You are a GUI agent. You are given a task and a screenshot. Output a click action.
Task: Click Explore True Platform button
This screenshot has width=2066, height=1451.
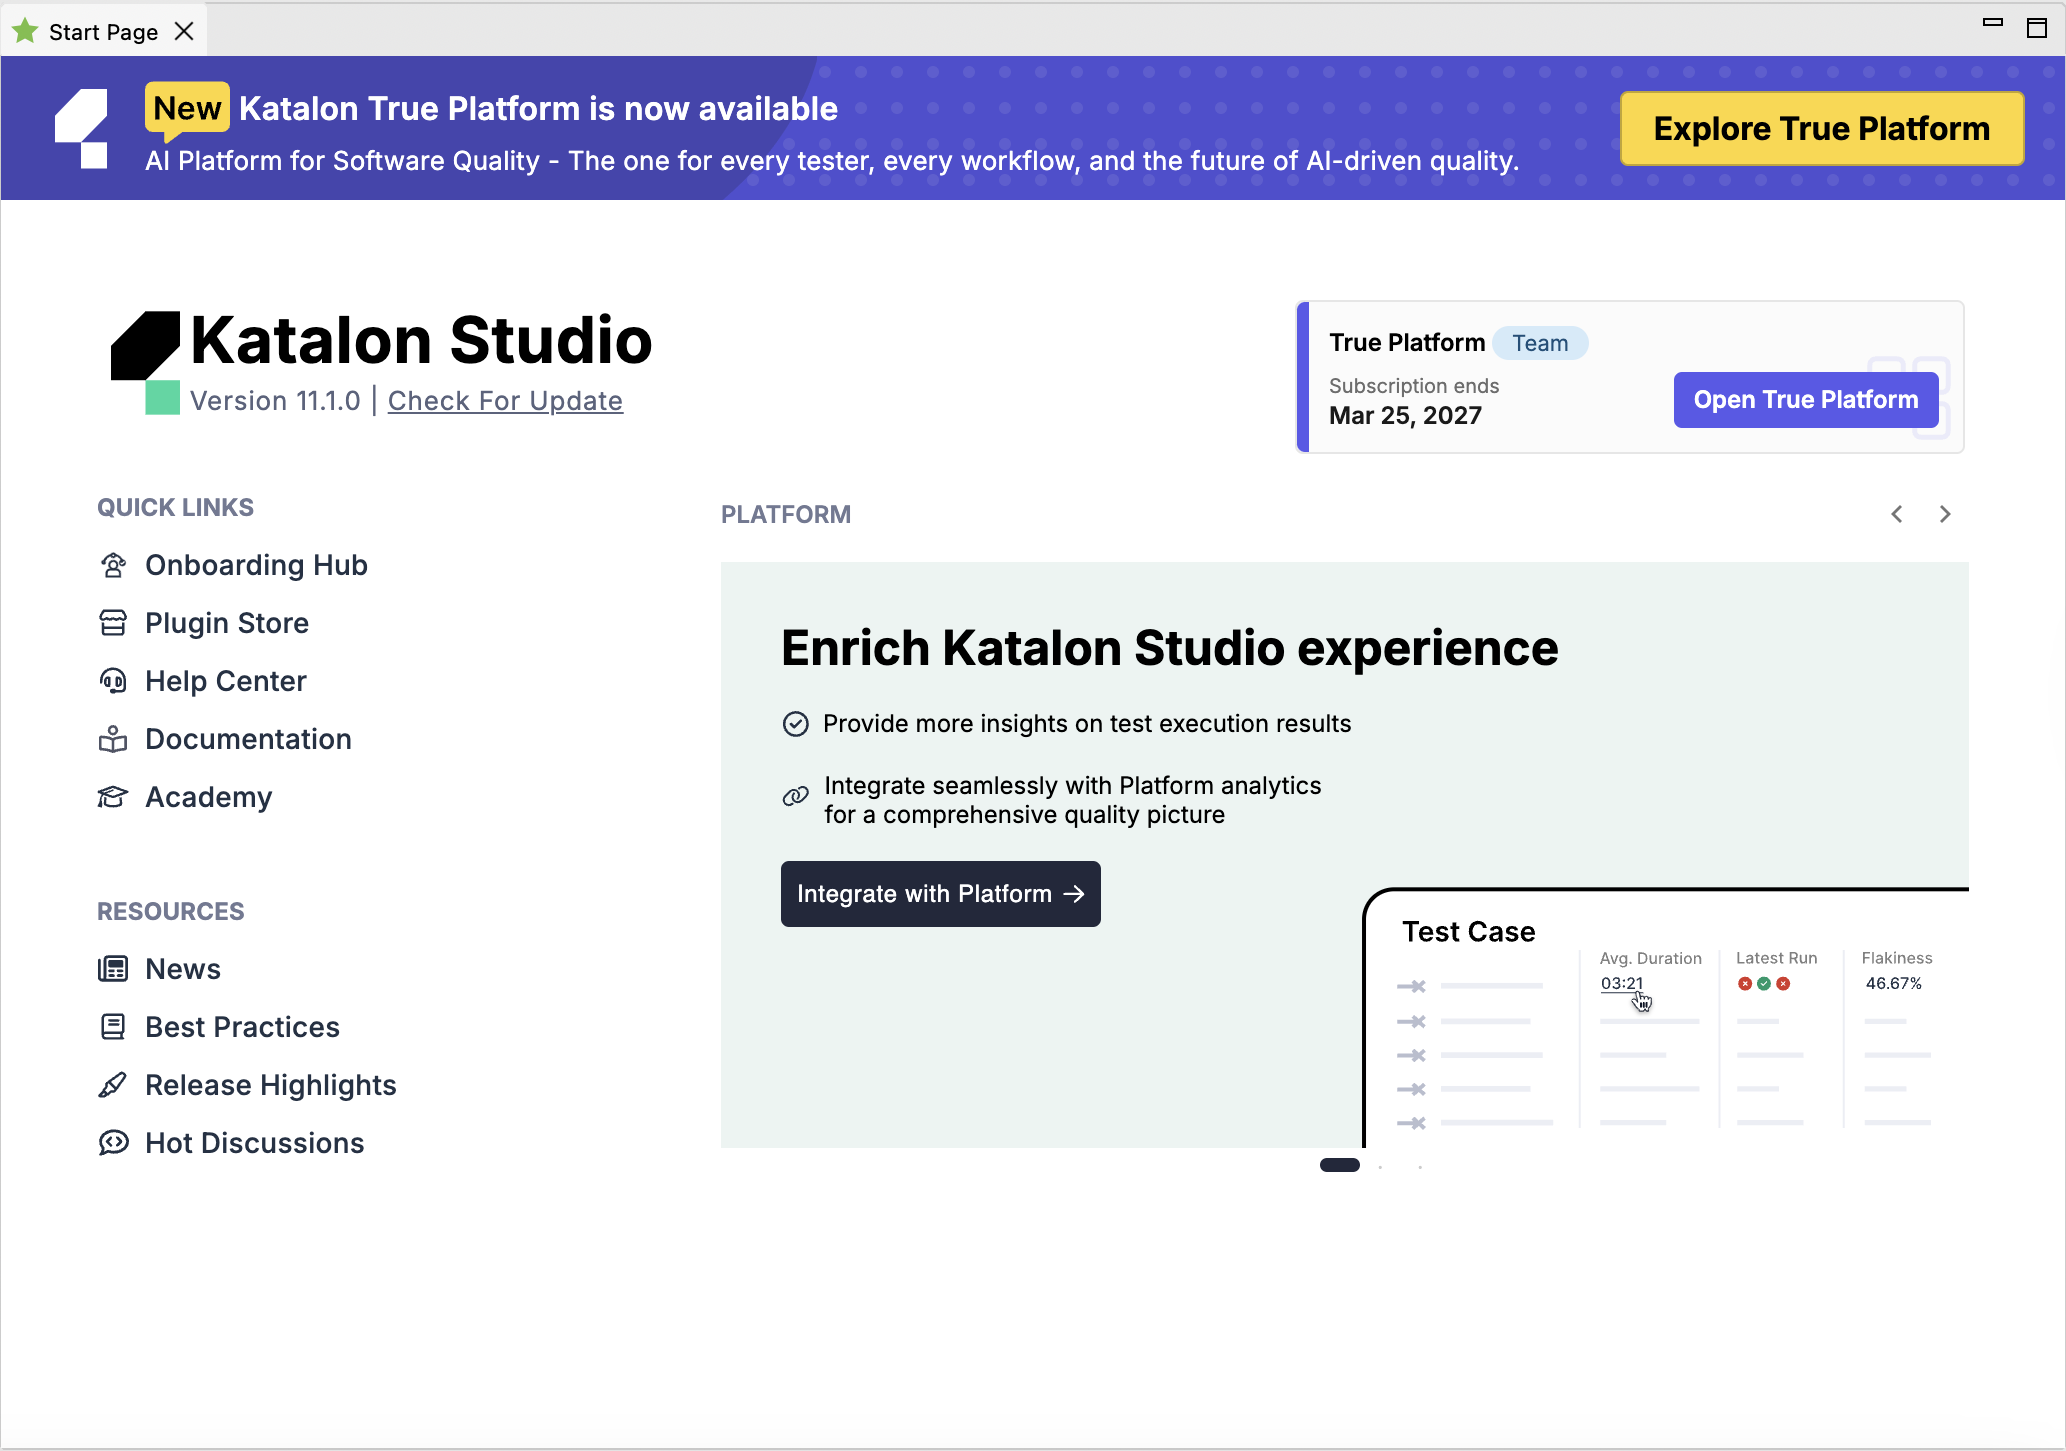point(1821,129)
